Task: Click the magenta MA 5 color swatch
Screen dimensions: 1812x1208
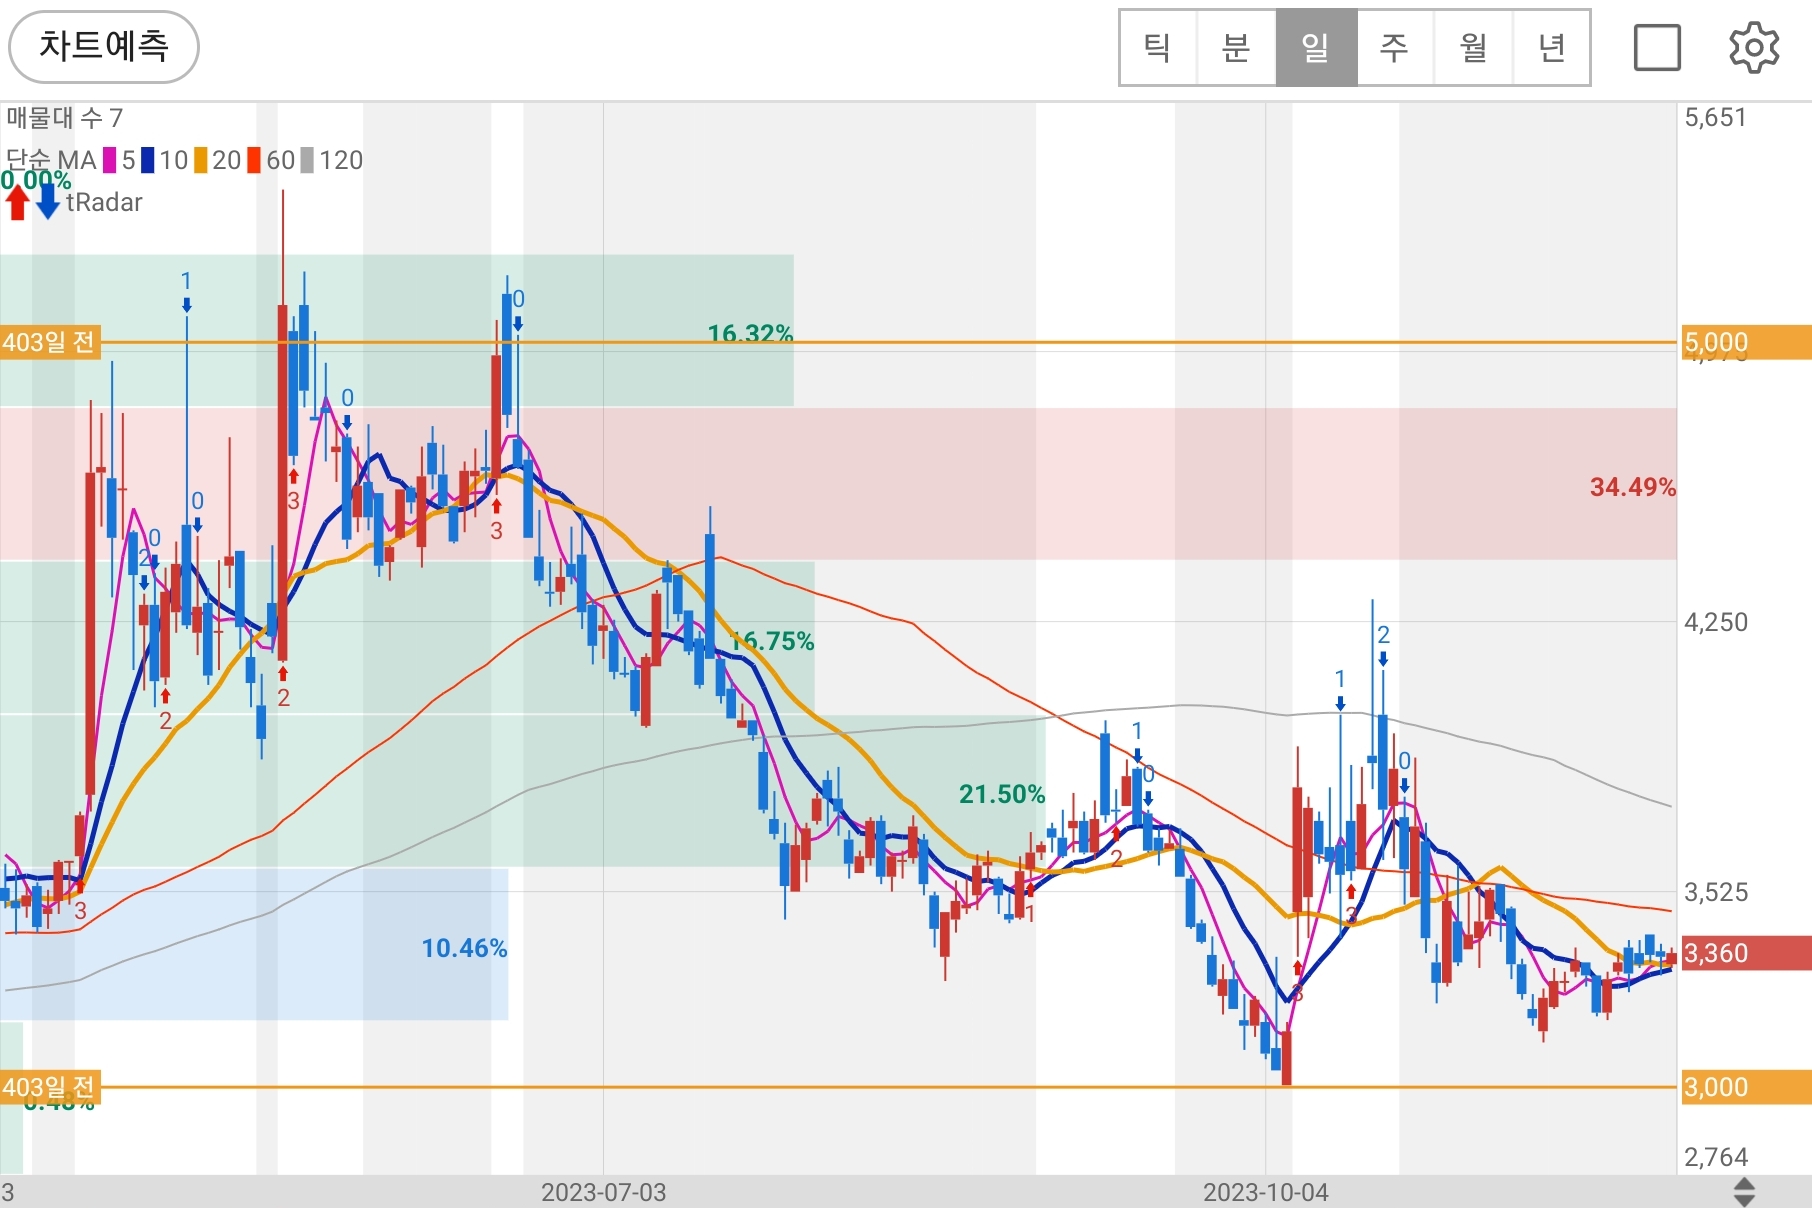Action: (x=109, y=160)
